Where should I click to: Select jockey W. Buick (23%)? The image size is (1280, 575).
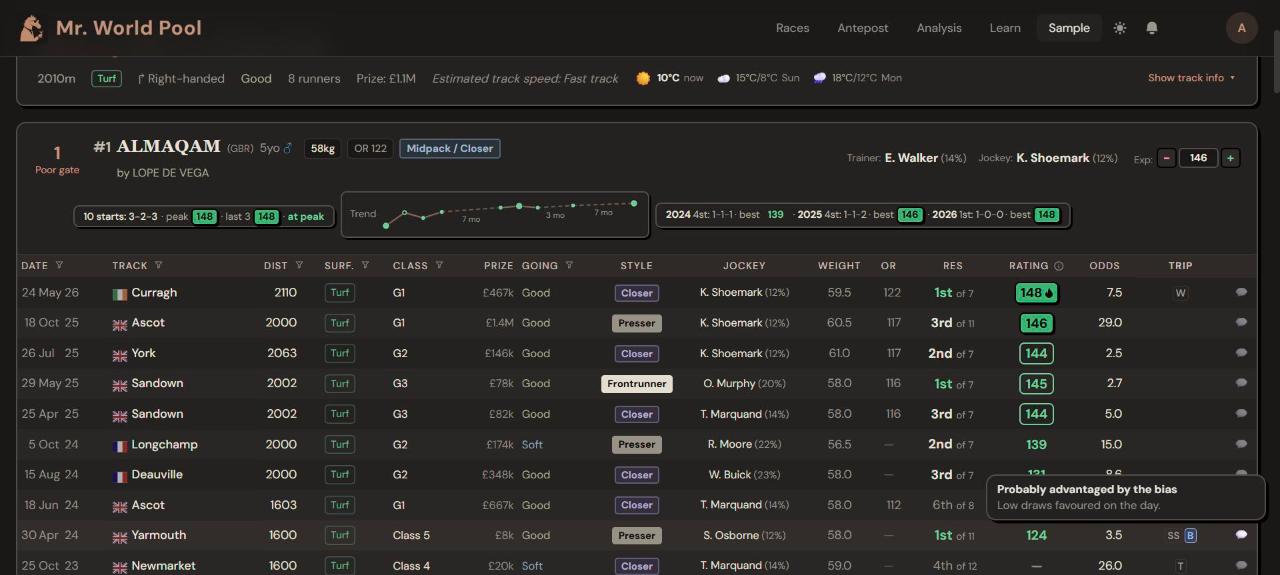744,475
